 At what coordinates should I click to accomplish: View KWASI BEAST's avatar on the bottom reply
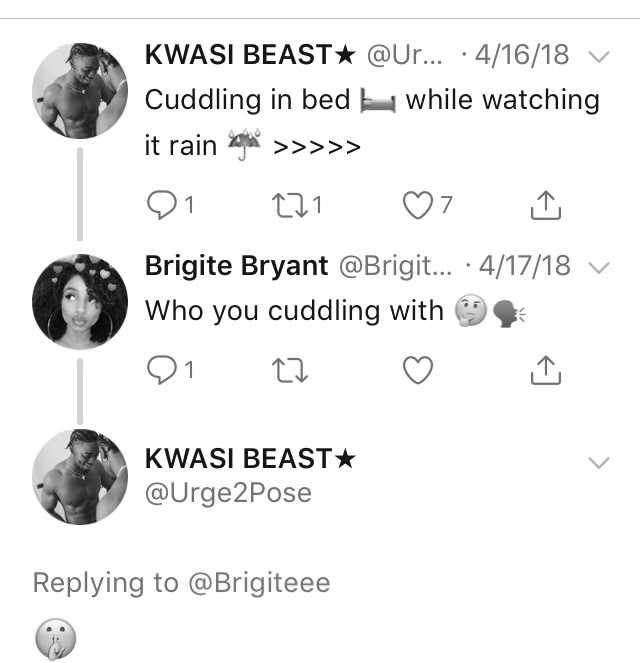point(80,477)
